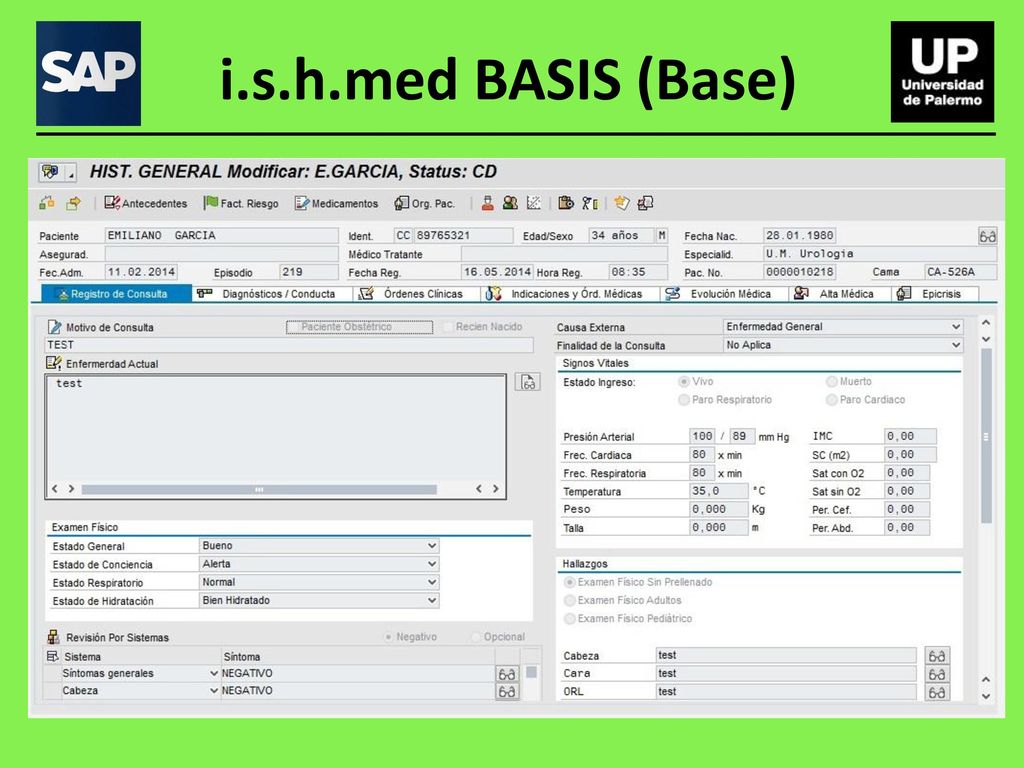Open the Estado General dropdown
1024x768 pixels.
[x=319, y=546]
